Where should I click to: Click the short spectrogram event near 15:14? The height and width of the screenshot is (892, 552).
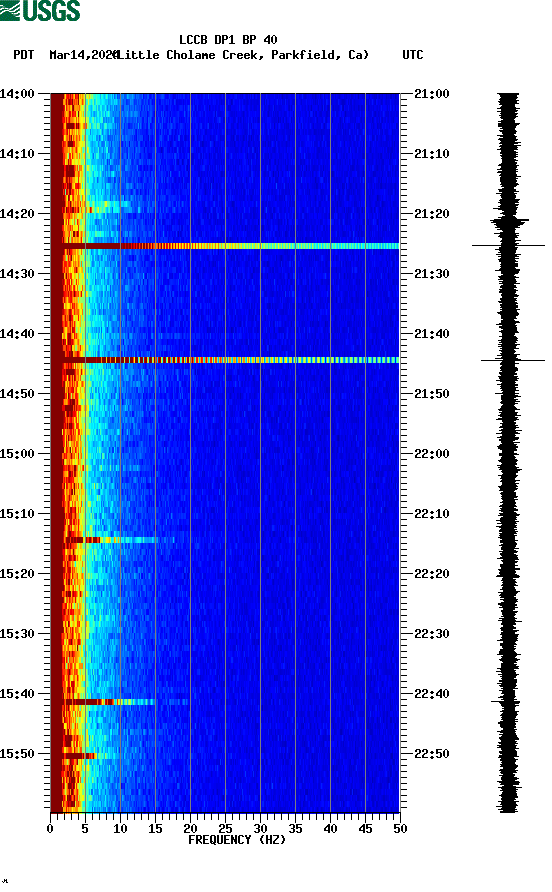point(111,539)
